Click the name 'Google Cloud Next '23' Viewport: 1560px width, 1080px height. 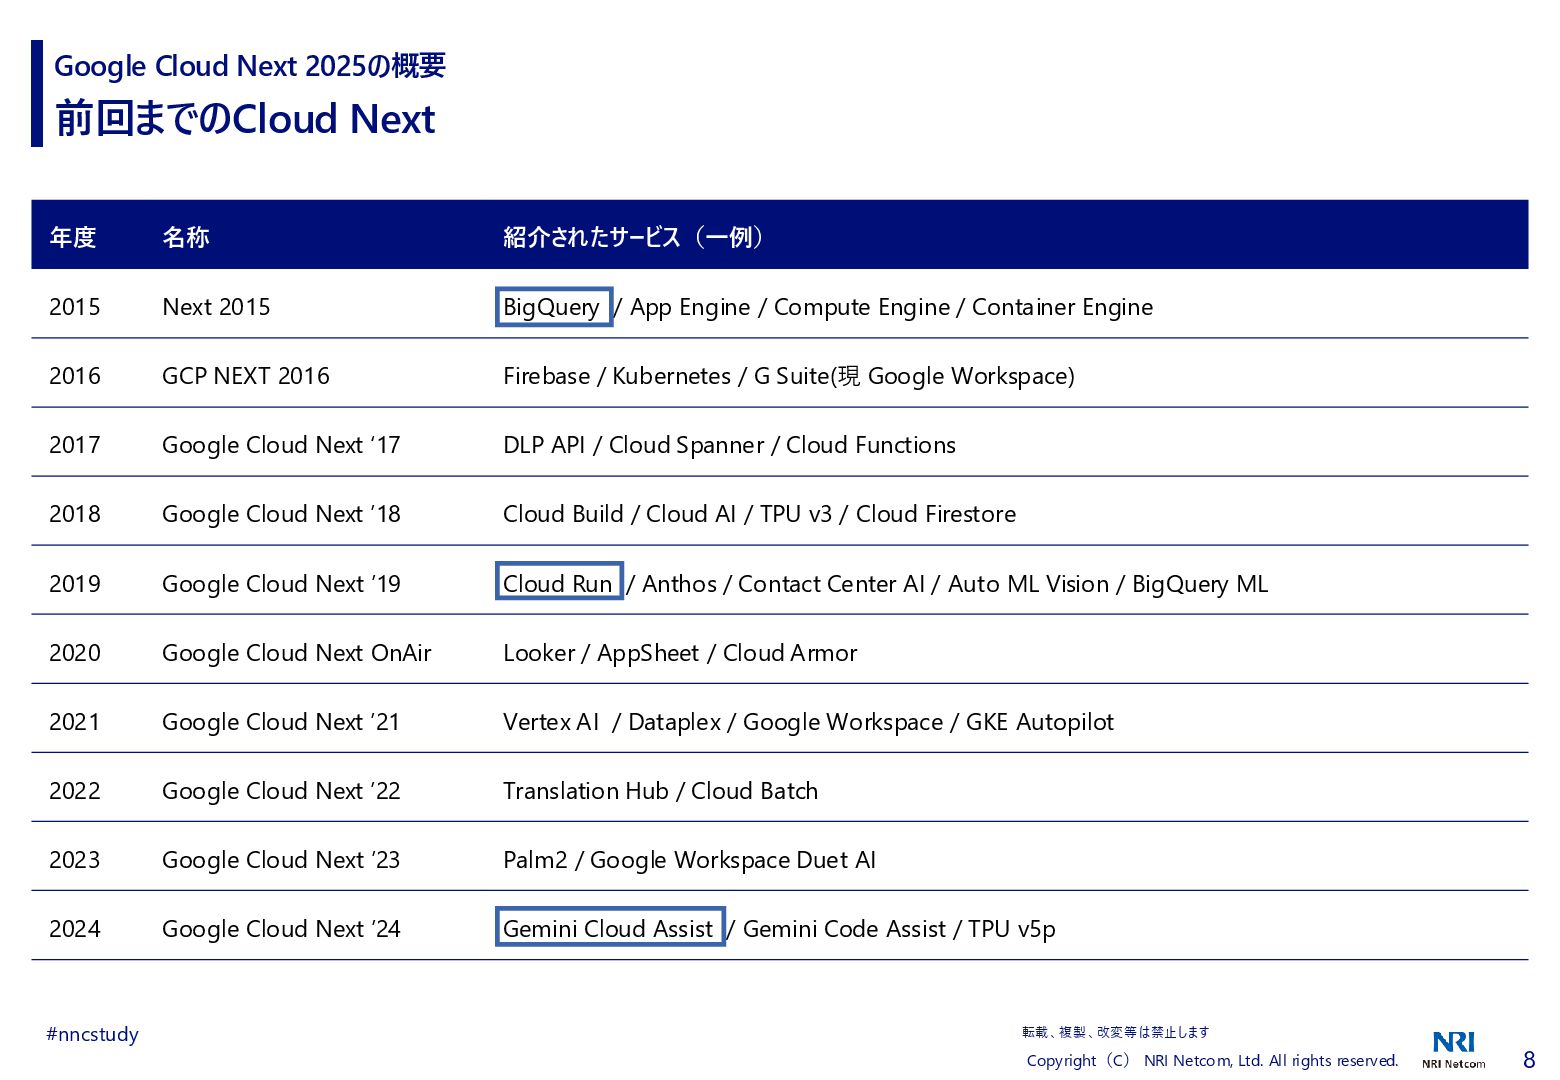(281, 860)
